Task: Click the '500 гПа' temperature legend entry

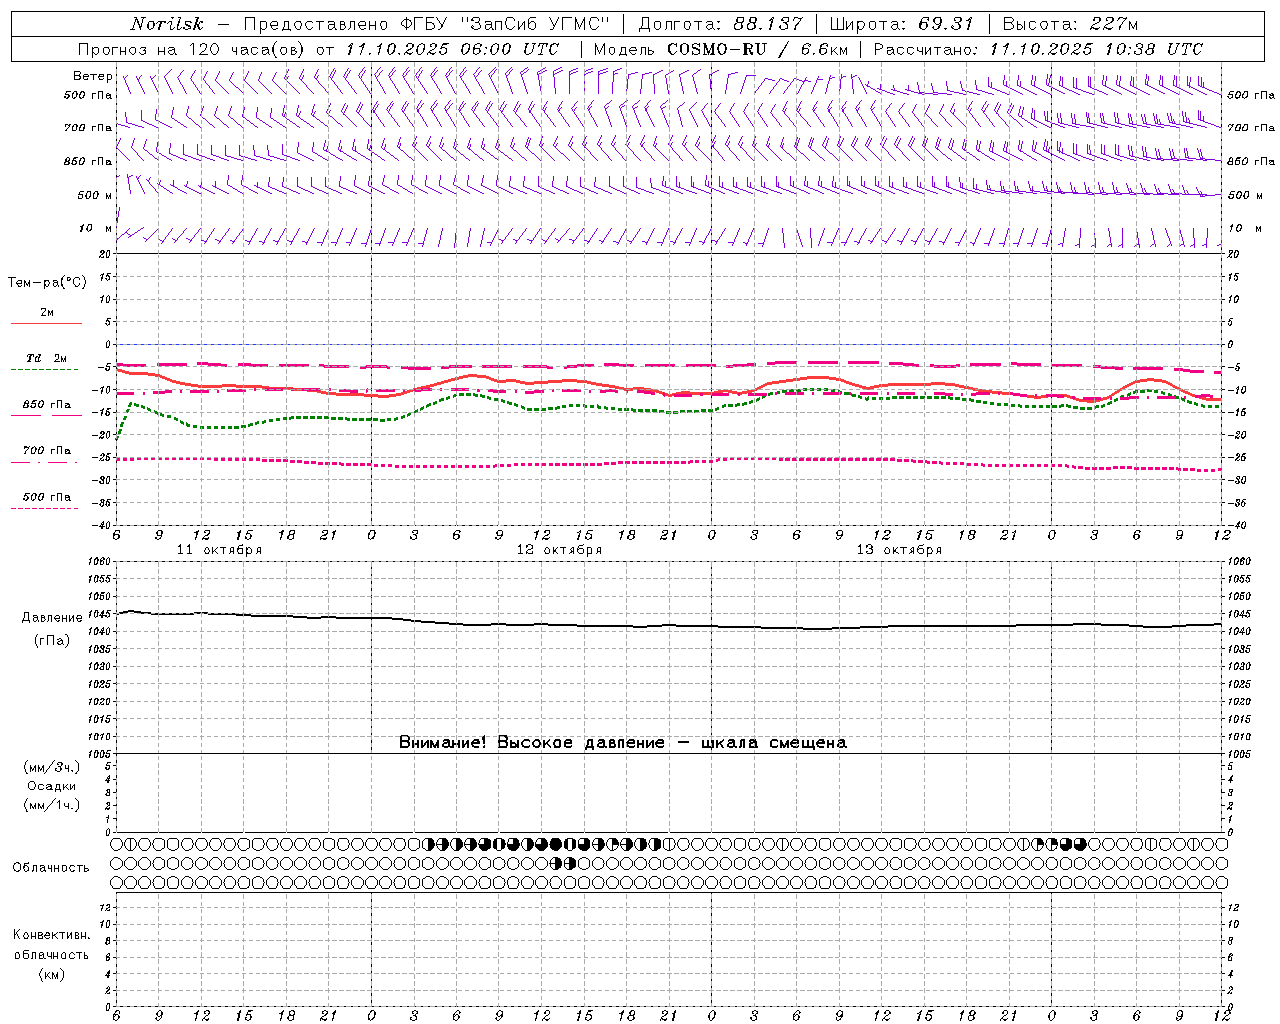Action: click(47, 497)
